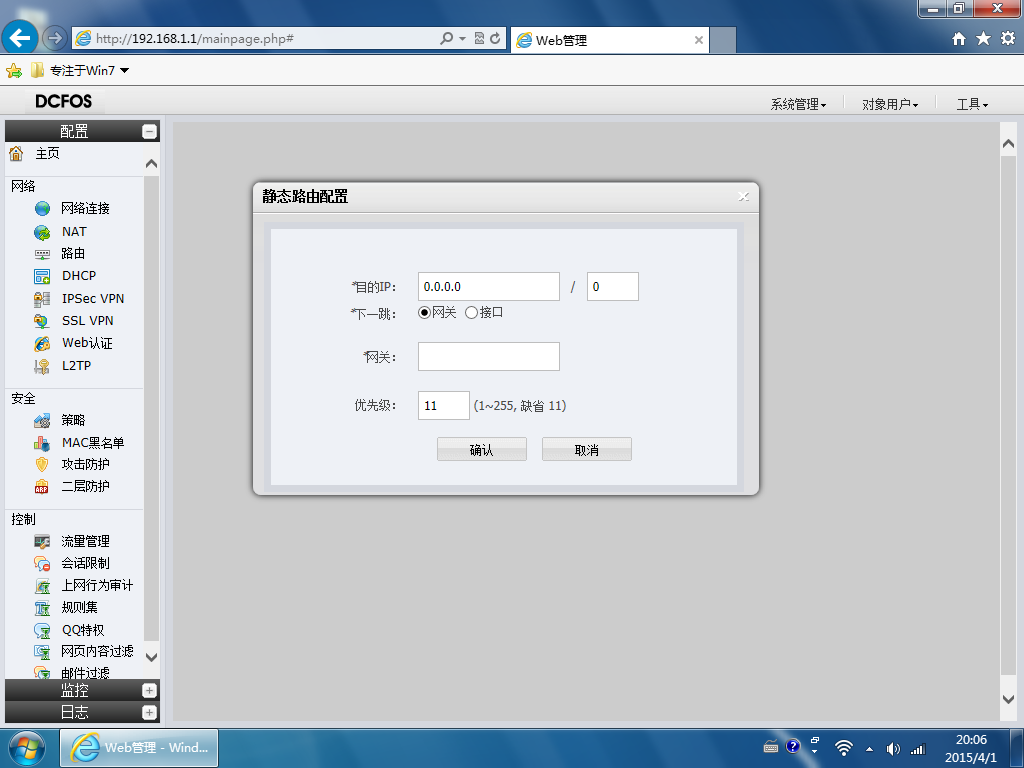
Task: Click the 取消 button
Action: point(586,449)
